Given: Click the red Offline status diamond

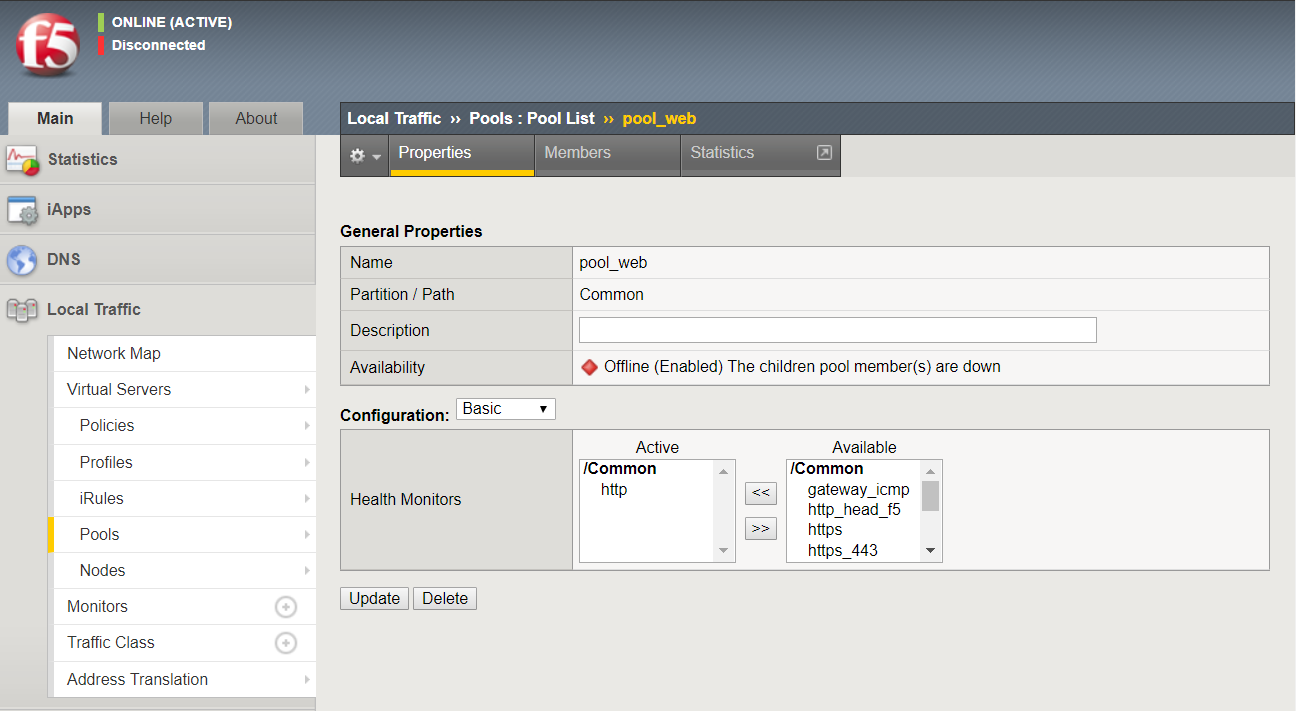Looking at the screenshot, I should click(590, 367).
